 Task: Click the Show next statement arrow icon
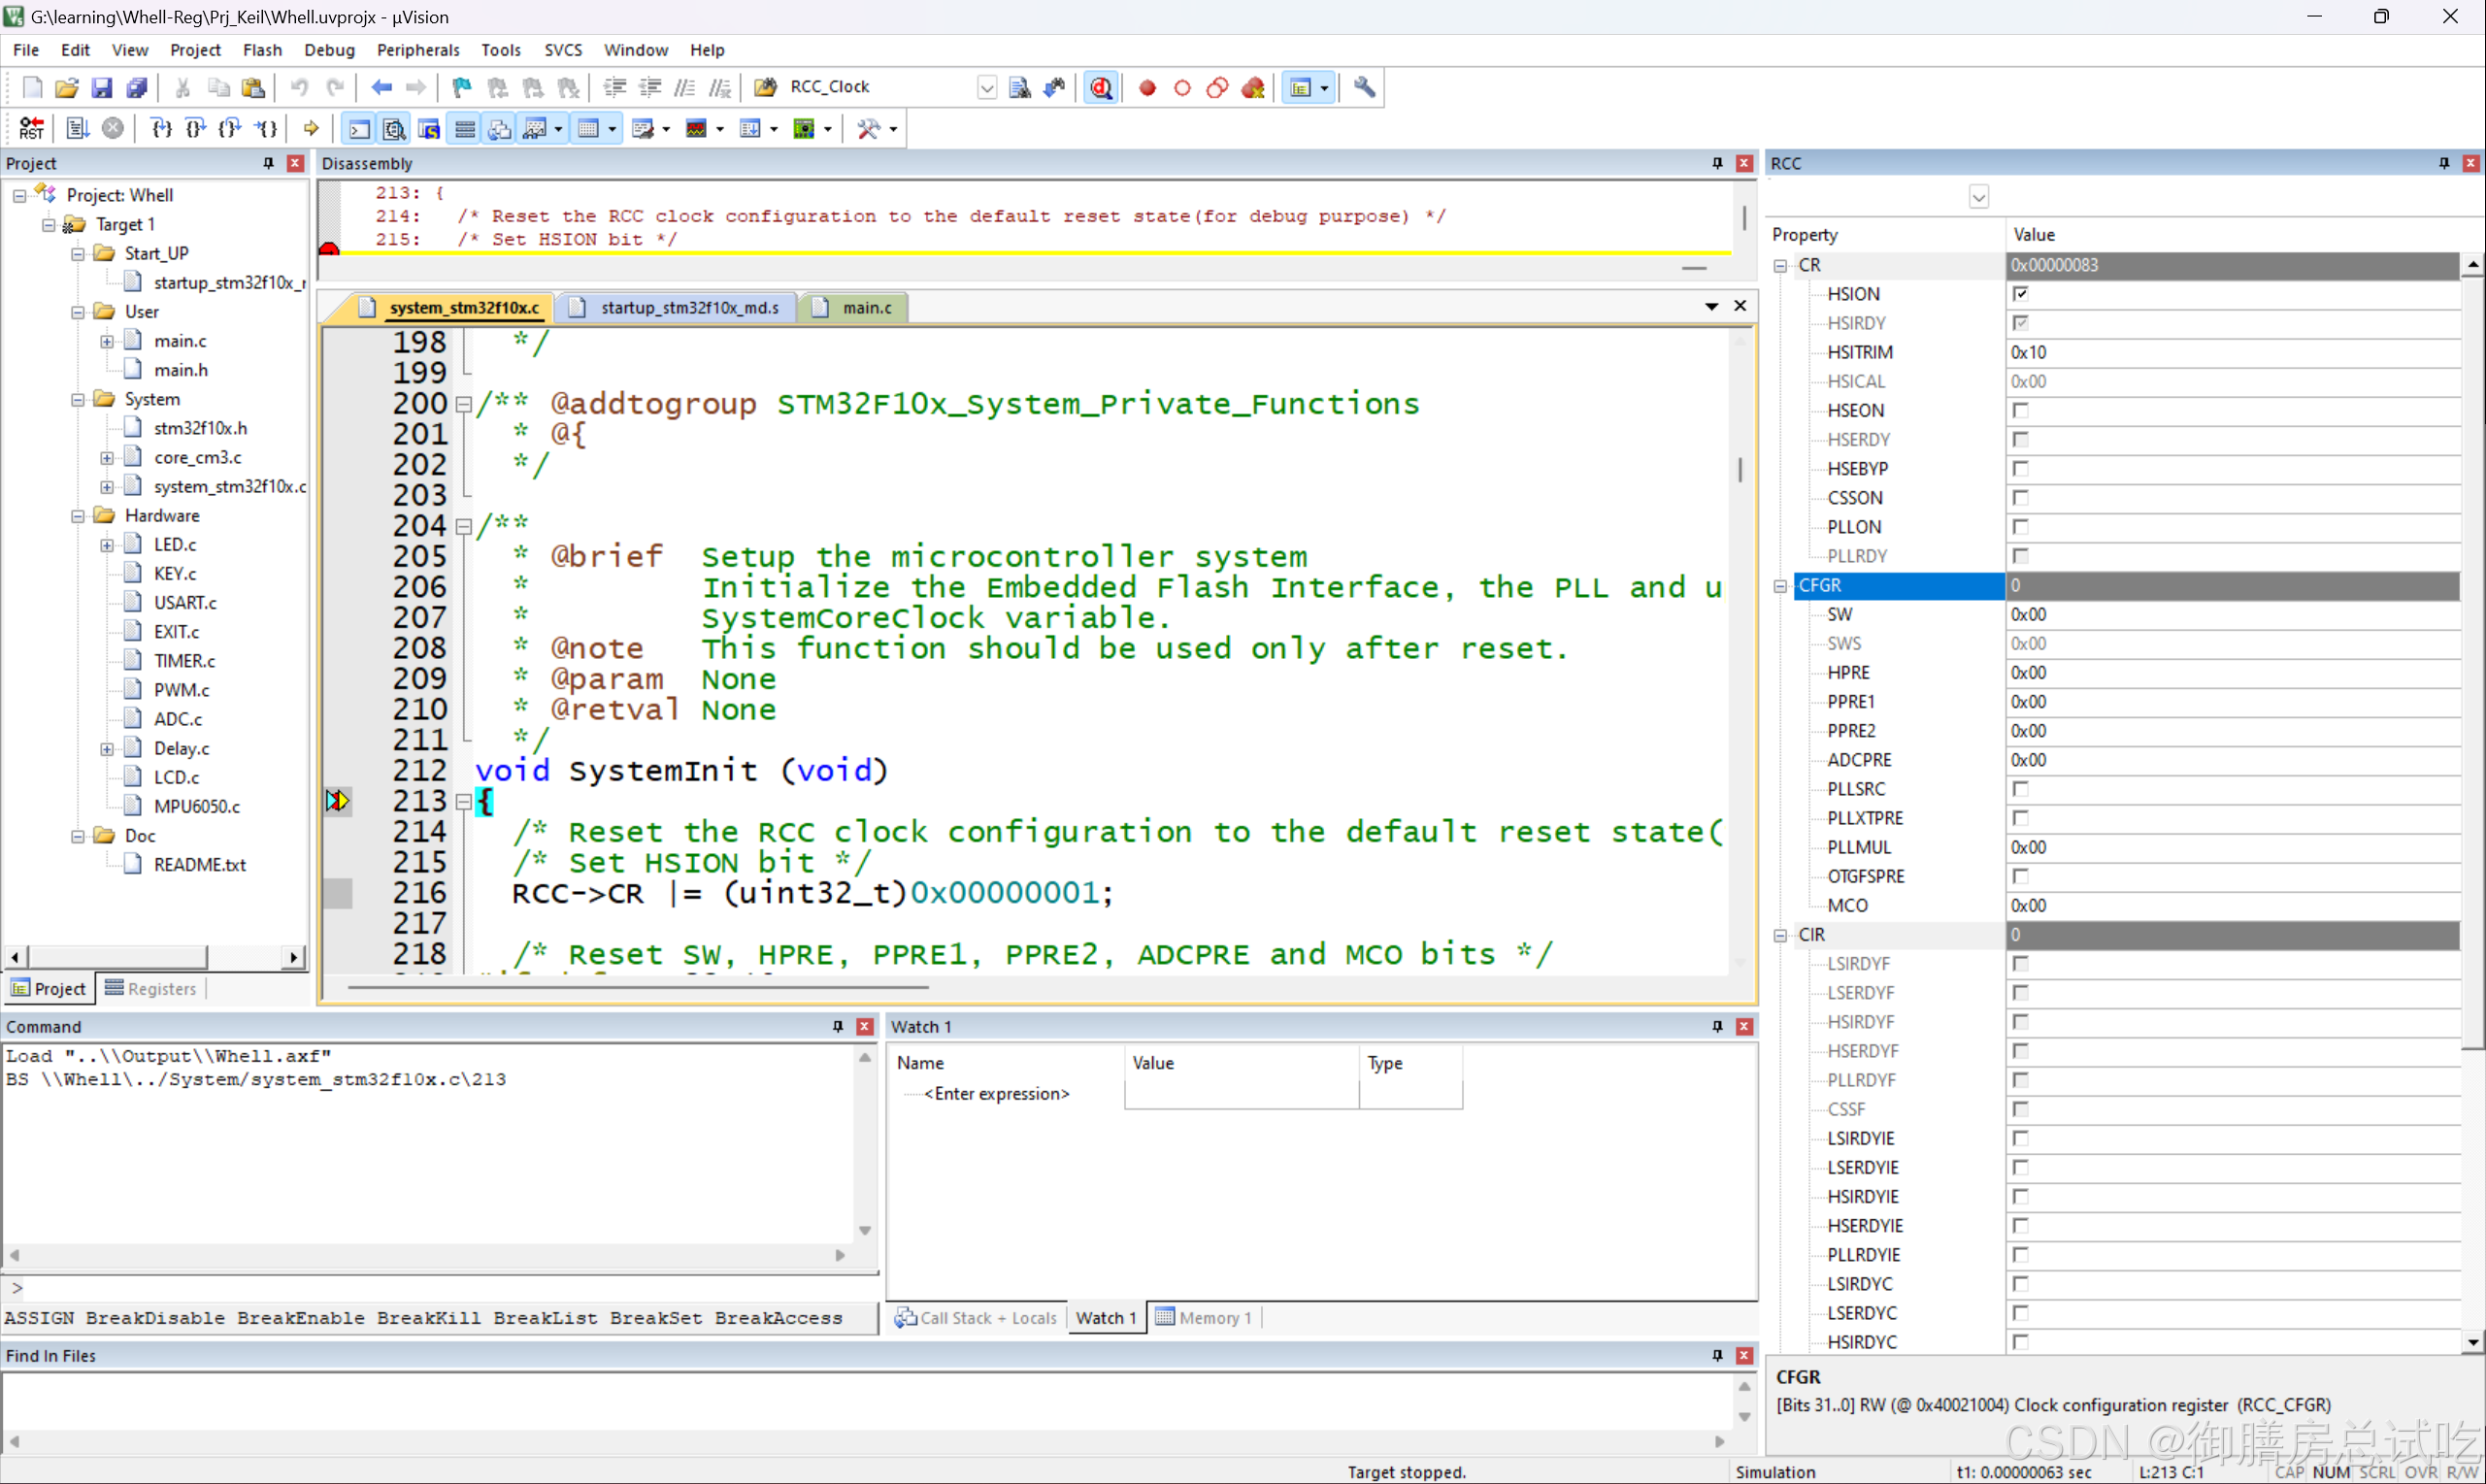tap(311, 128)
